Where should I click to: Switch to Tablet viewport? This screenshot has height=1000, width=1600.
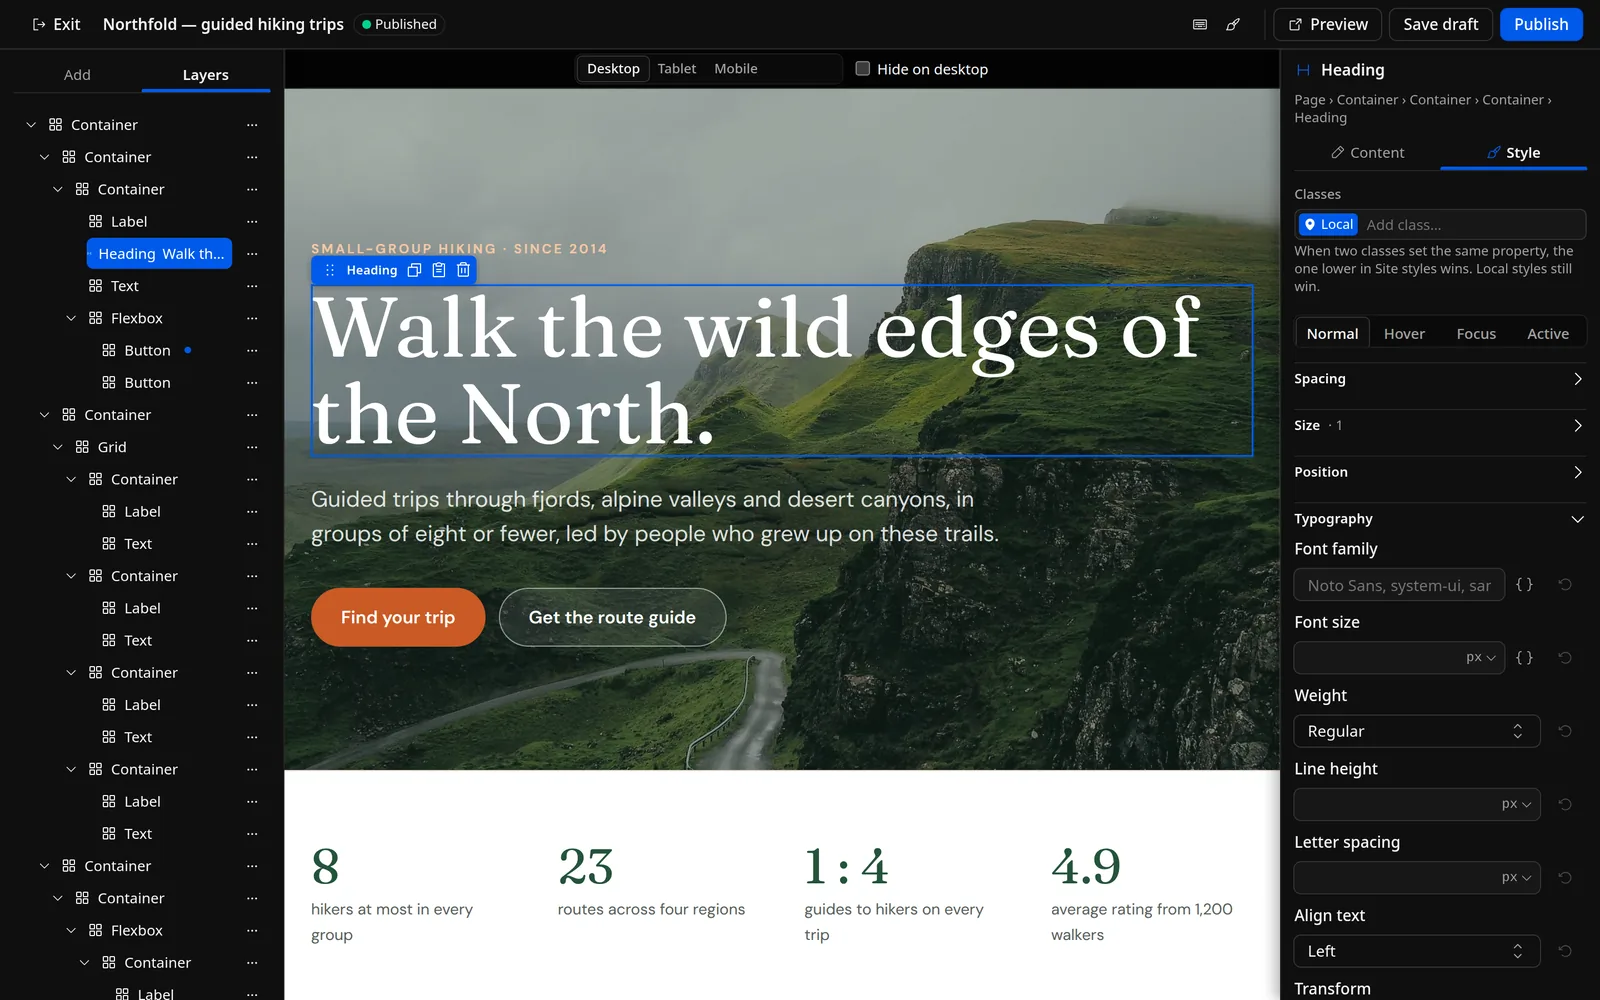click(677, 69)
